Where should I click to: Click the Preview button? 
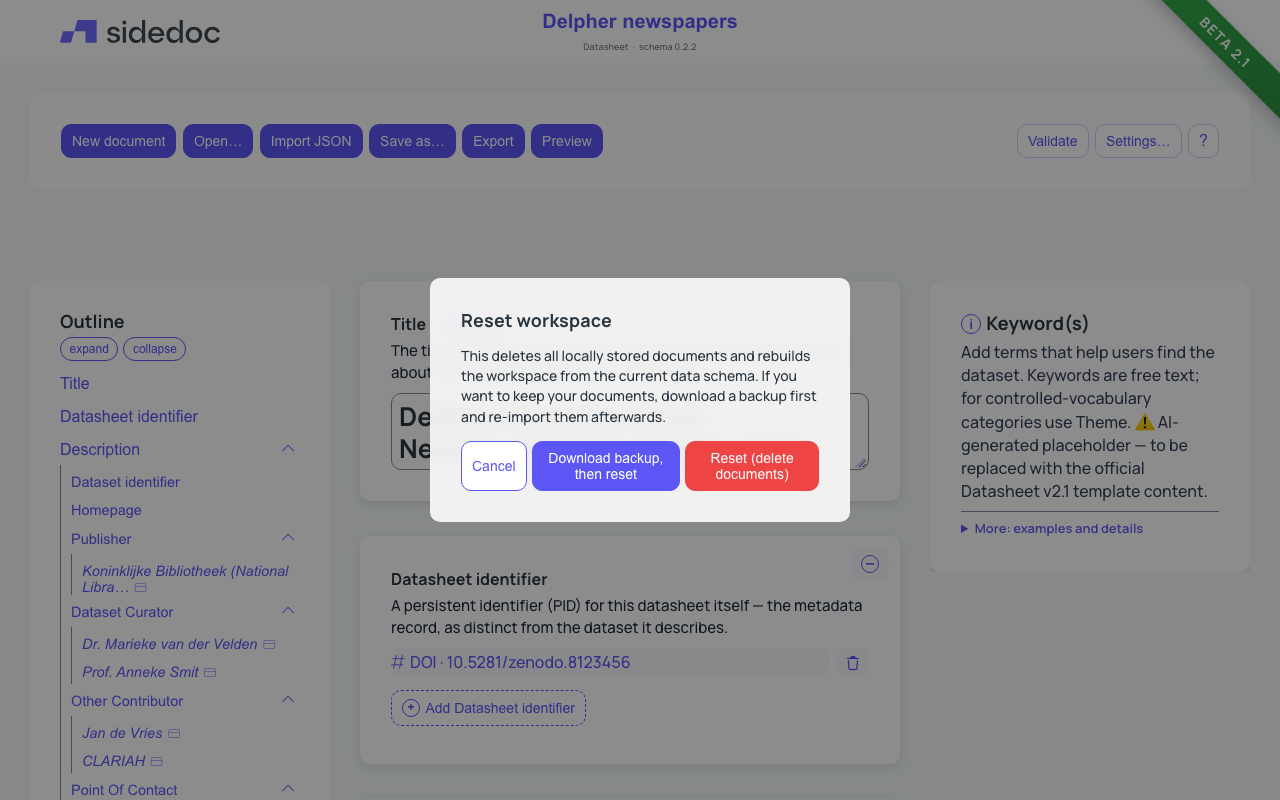[x=567, y=141]
